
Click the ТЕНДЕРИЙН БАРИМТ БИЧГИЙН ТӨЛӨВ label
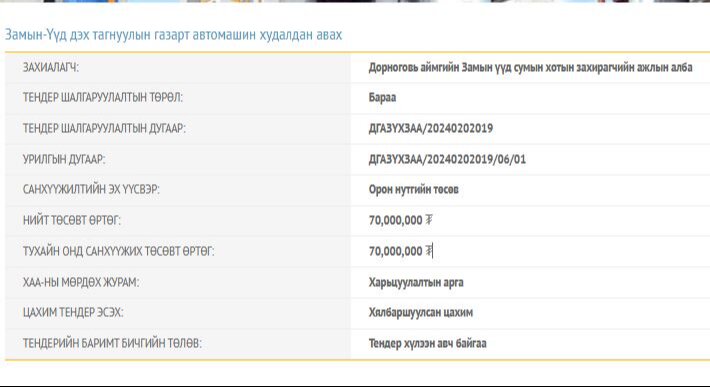coord(112,343)
